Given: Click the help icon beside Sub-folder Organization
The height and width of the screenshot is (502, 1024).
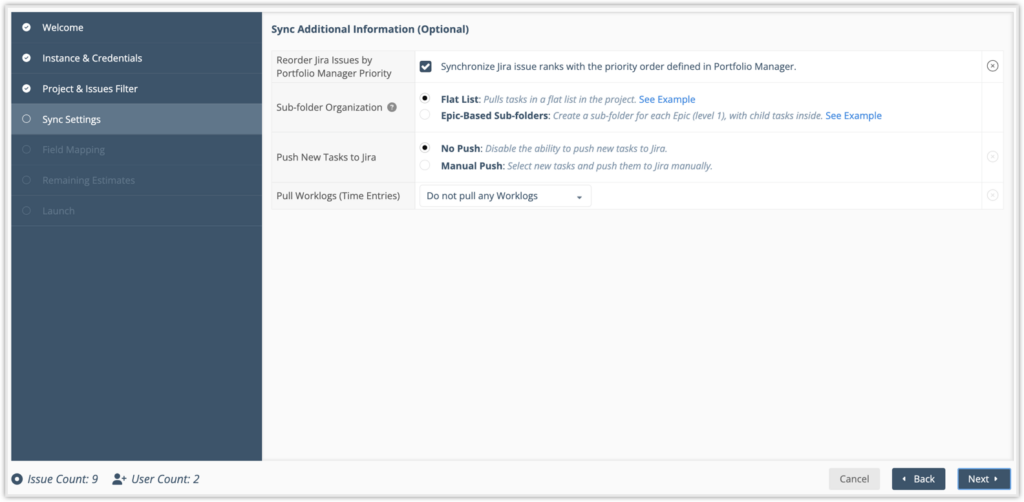Looking at the screenshot, I should (392, 108).
